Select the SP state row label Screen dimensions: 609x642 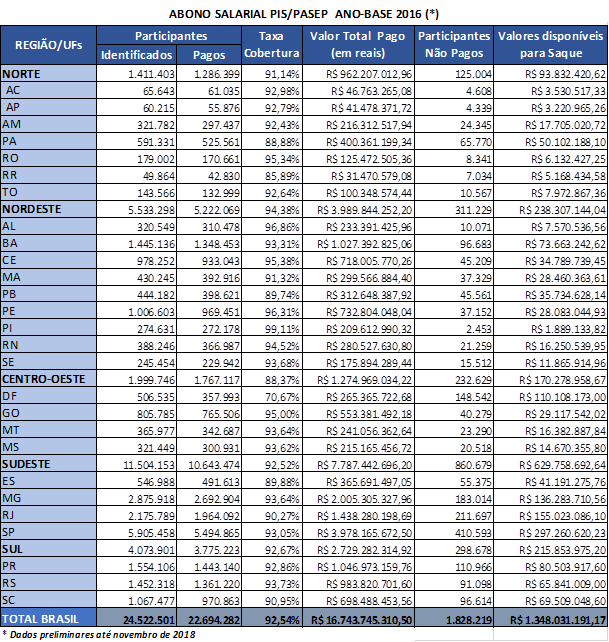[x=11, y=532]
